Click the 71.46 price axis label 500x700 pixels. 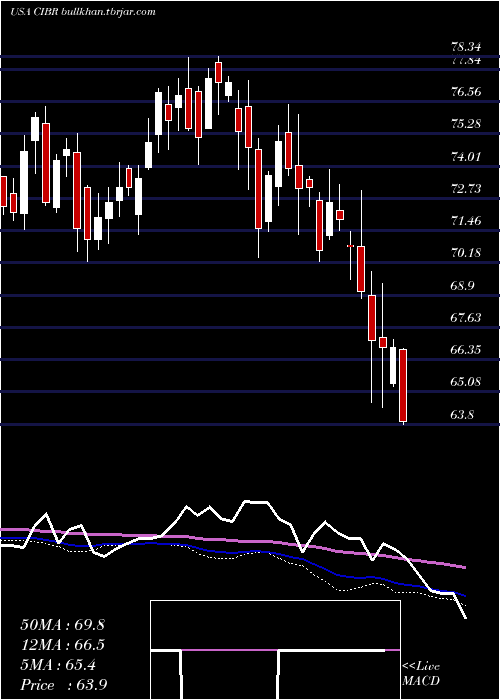tap(466, 220)
